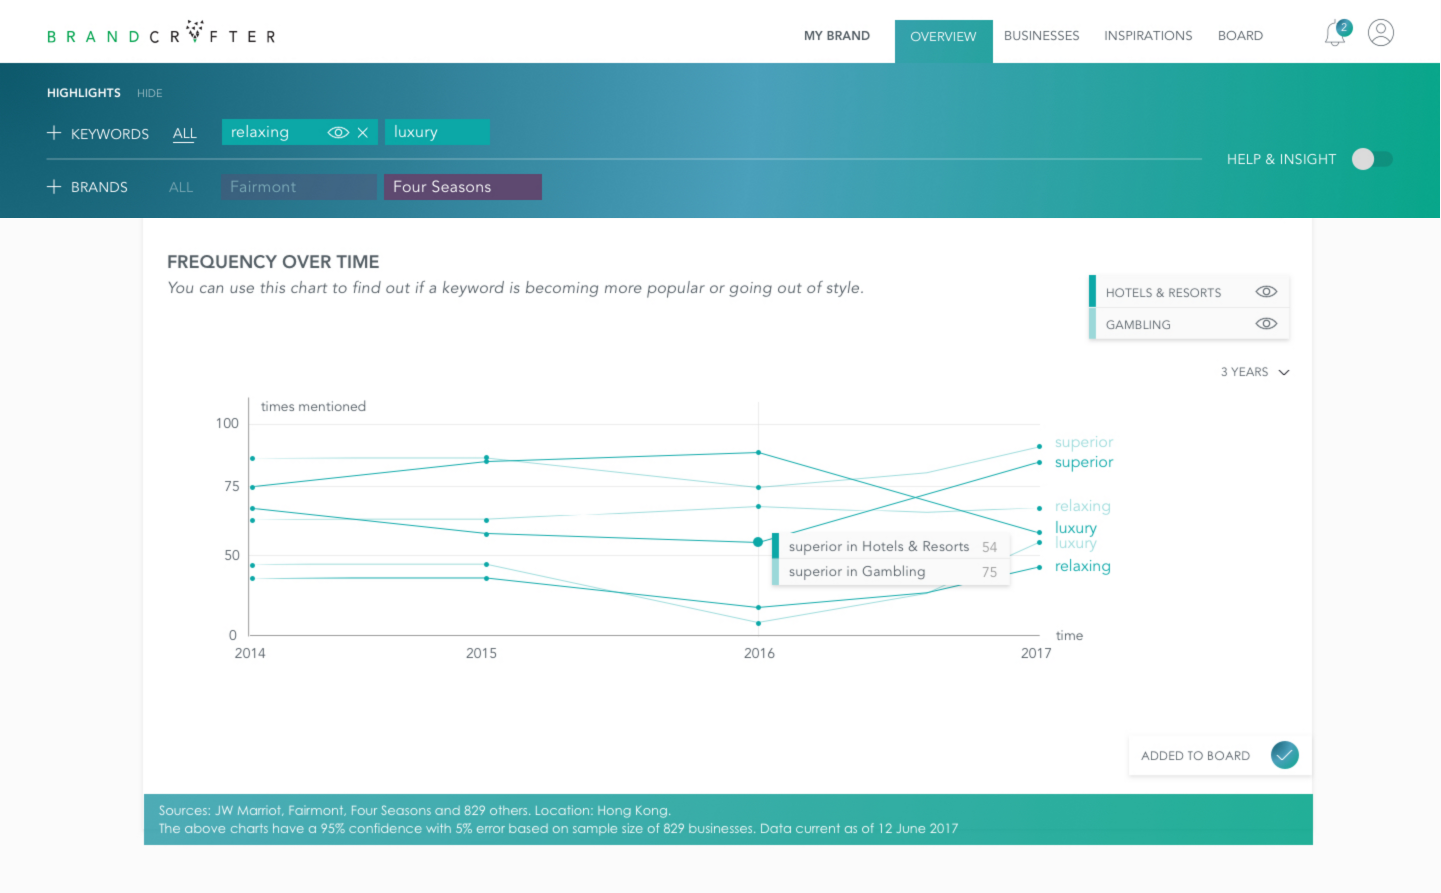This screenshot has height=893, width=1441.
Task: Click the Added to Board checkmark icon
Action: point(1285,755)
